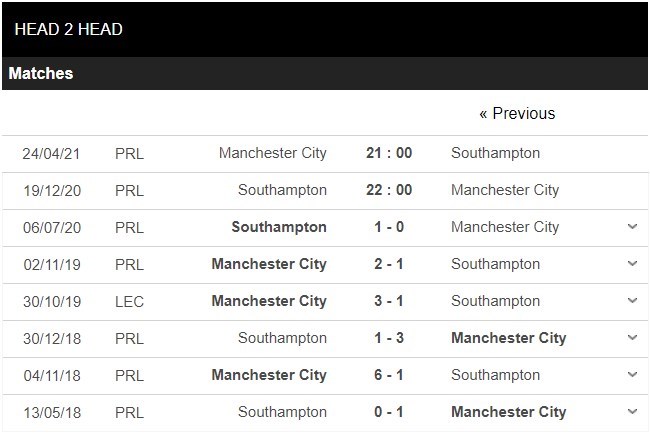
Task: Click the HEAD 2 HEAD title
Action: pyautogui.click(x=69, y=29)
